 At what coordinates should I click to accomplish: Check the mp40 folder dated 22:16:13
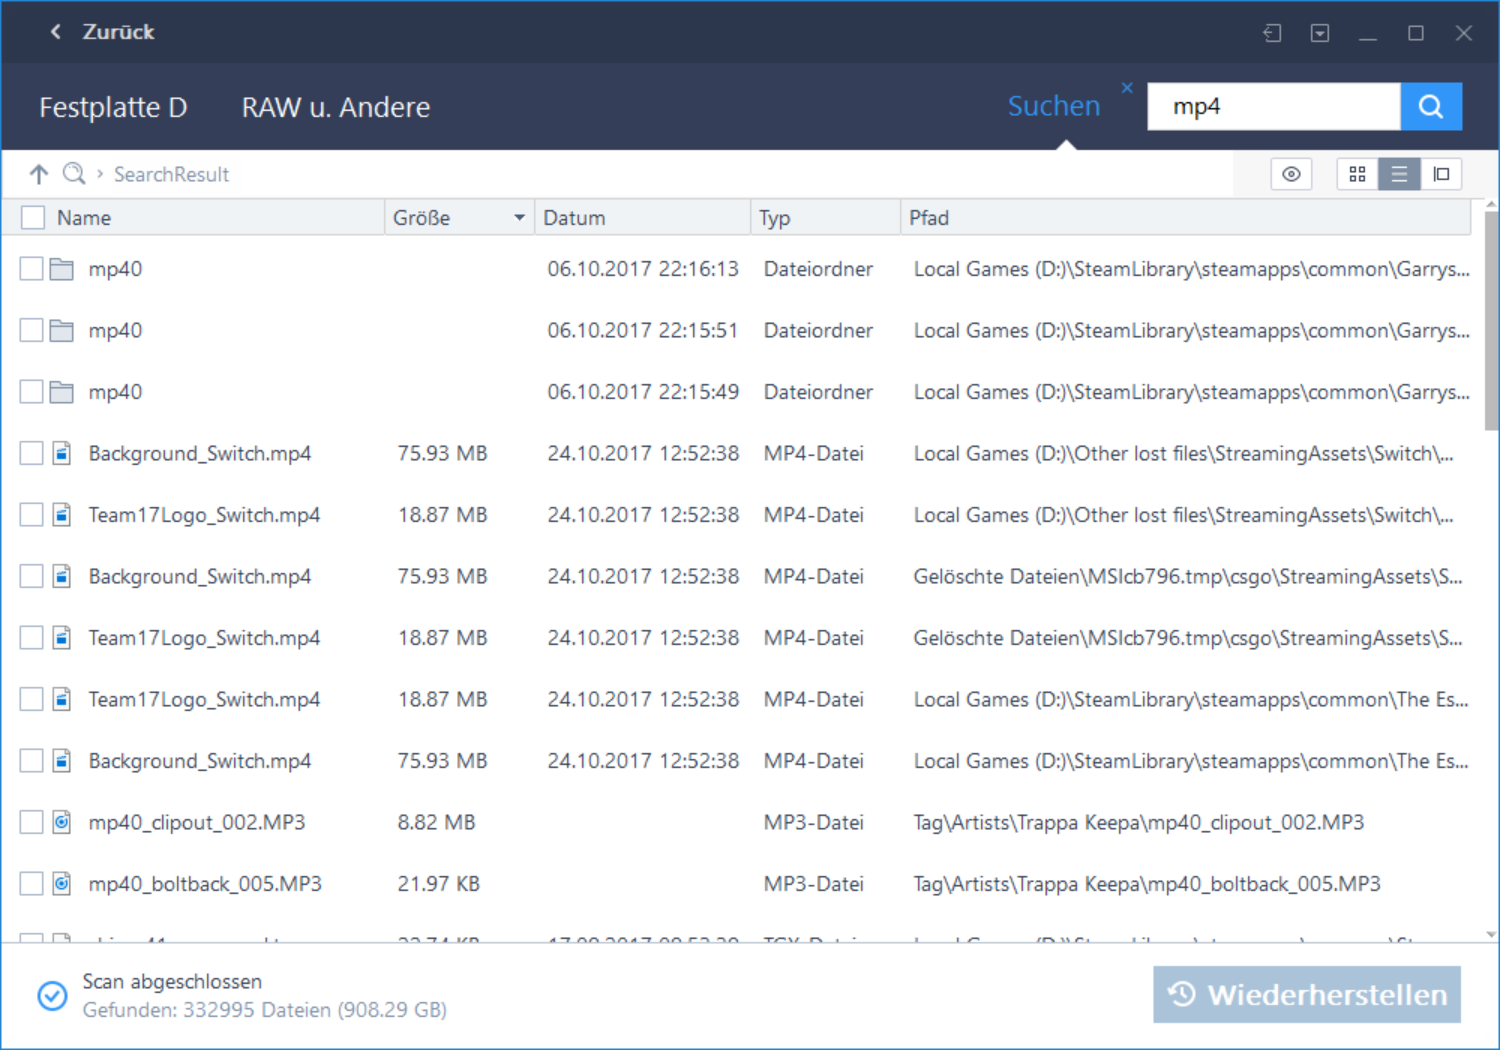pyautogui.click(x=32, y=269)
